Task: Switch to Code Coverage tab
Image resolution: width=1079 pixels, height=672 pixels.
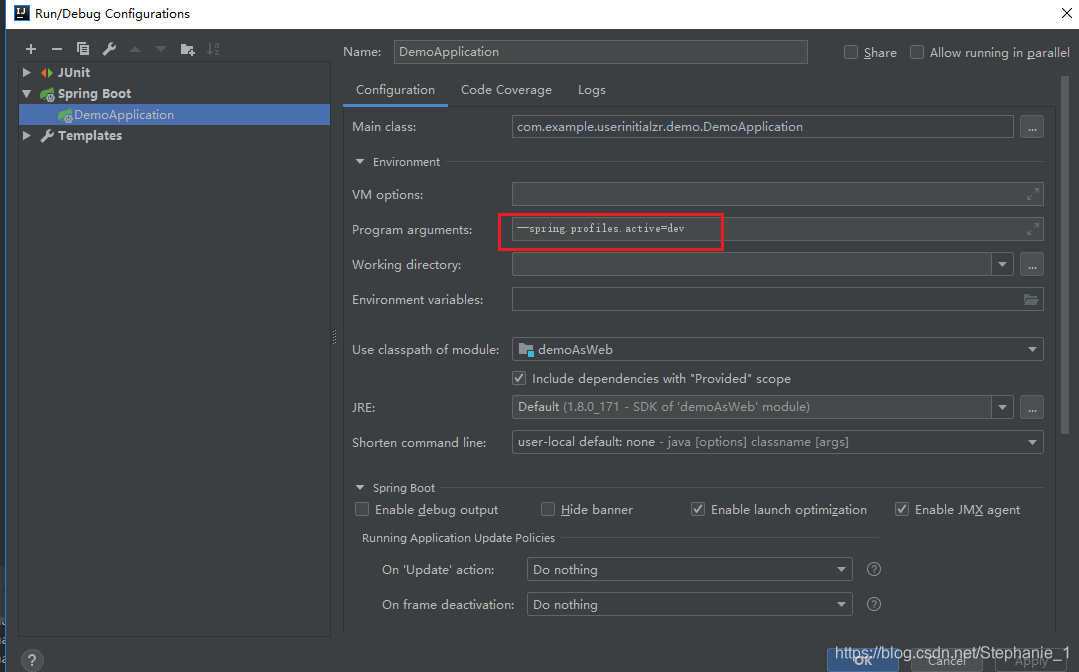Action: [506, 90]
